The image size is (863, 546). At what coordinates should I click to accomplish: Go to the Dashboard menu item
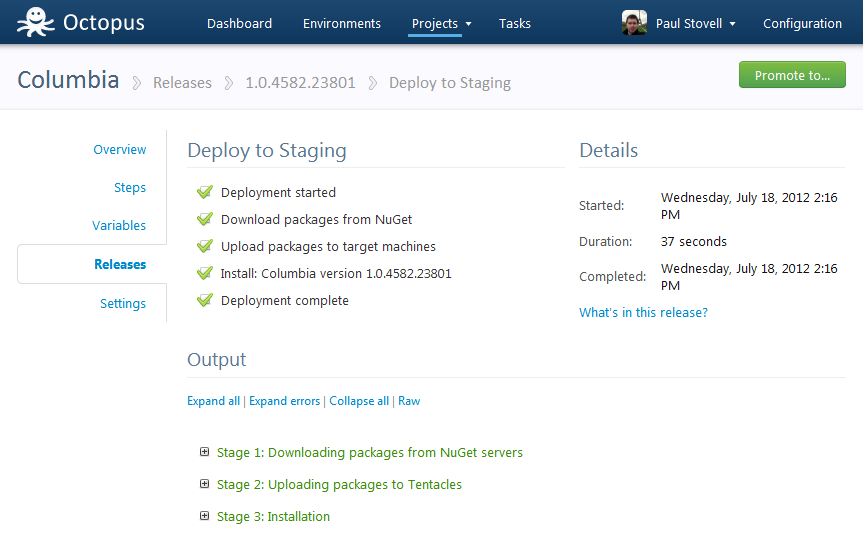click(239, 23)
